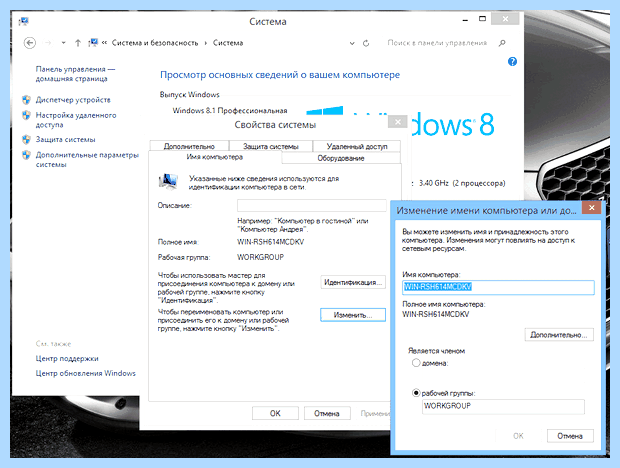Close the Свойства системы dialog

(x=398, y=122)
